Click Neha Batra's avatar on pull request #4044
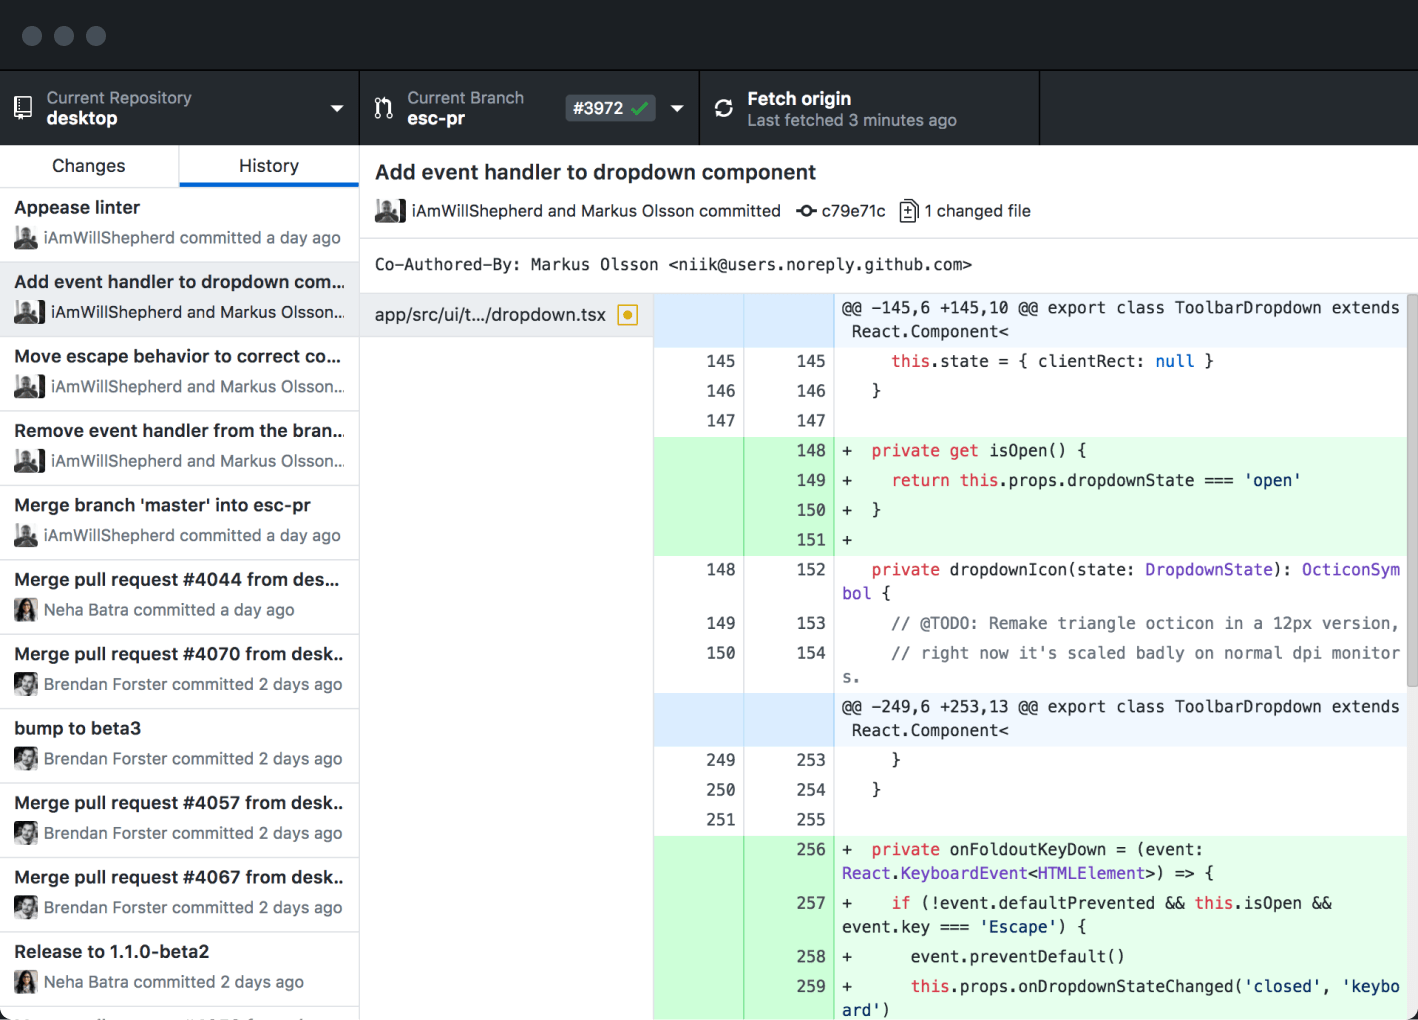 tap(25, 609)
